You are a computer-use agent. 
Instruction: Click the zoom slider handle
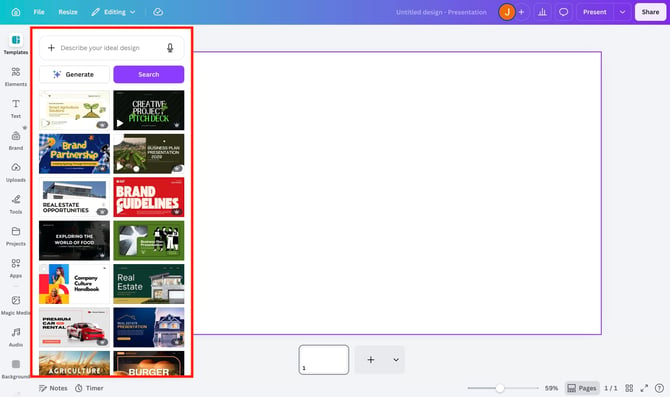pyautogui.click(x=500, y=388)
